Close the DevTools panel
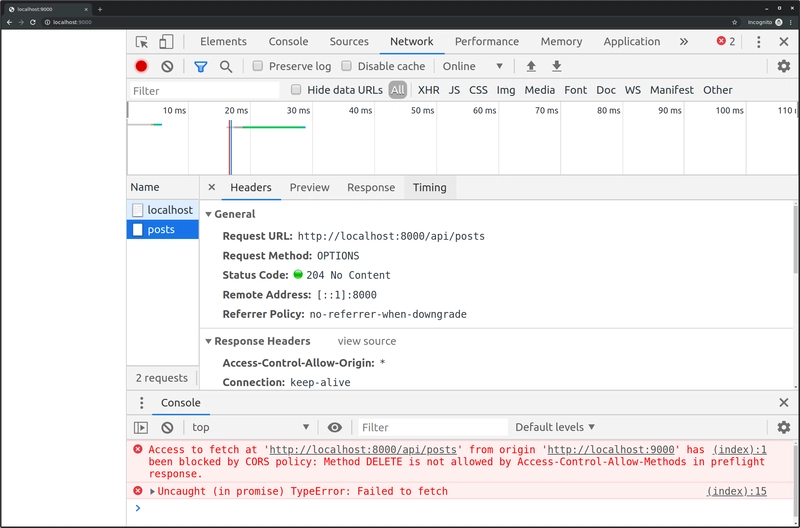The height and width of the screenshot is (528, 800). (x=784, y=42)
